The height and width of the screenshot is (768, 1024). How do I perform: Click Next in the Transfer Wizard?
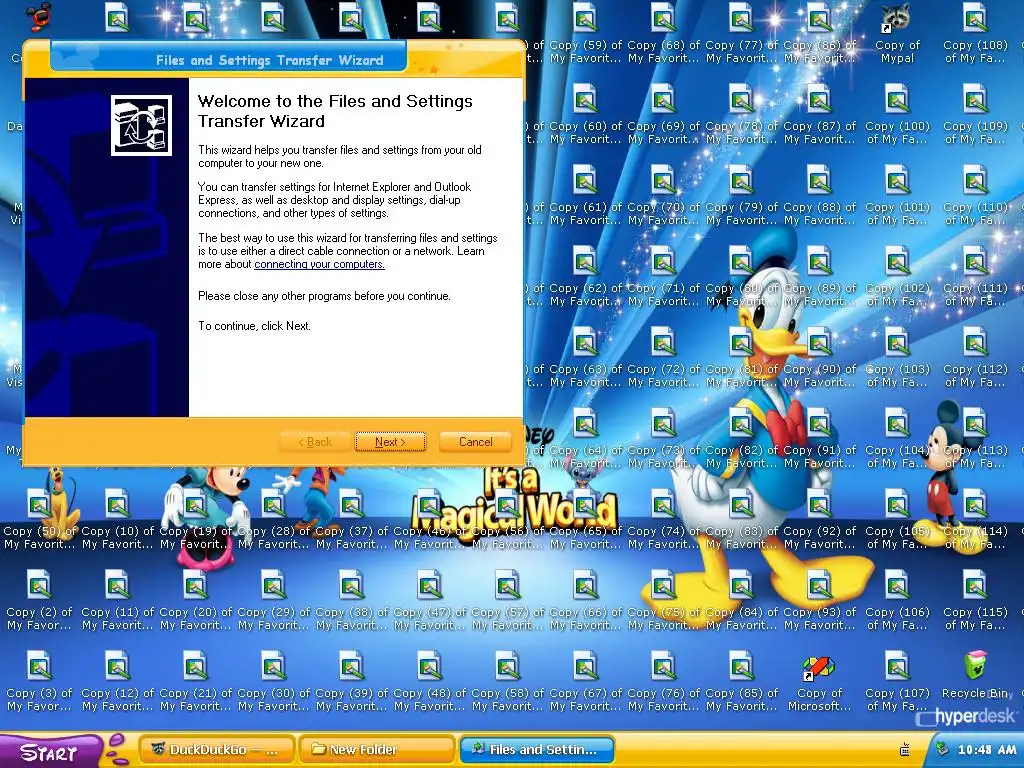(x=391, y=442)
